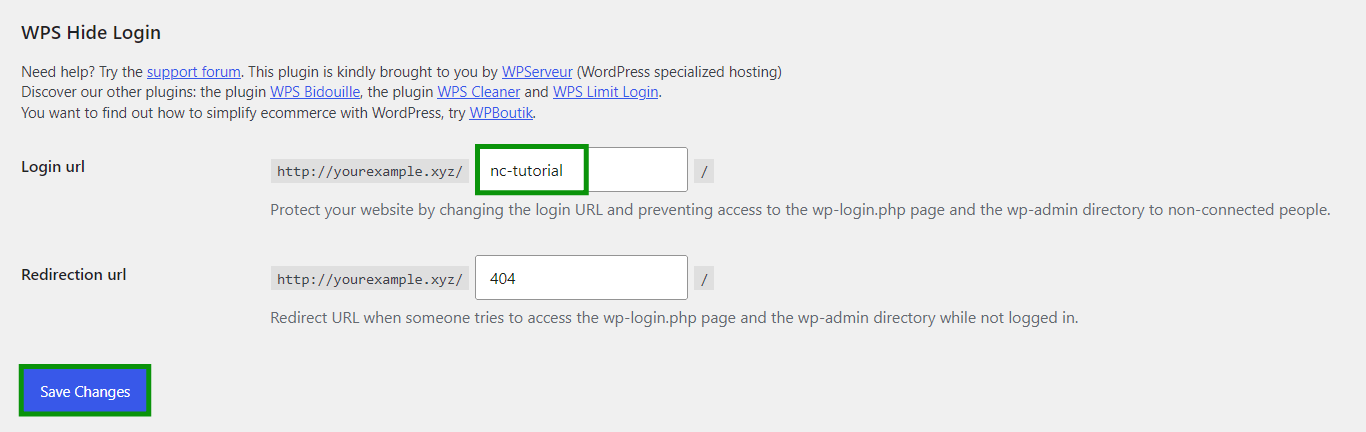Click the trailing slash after the Login url field

(705, 171)
